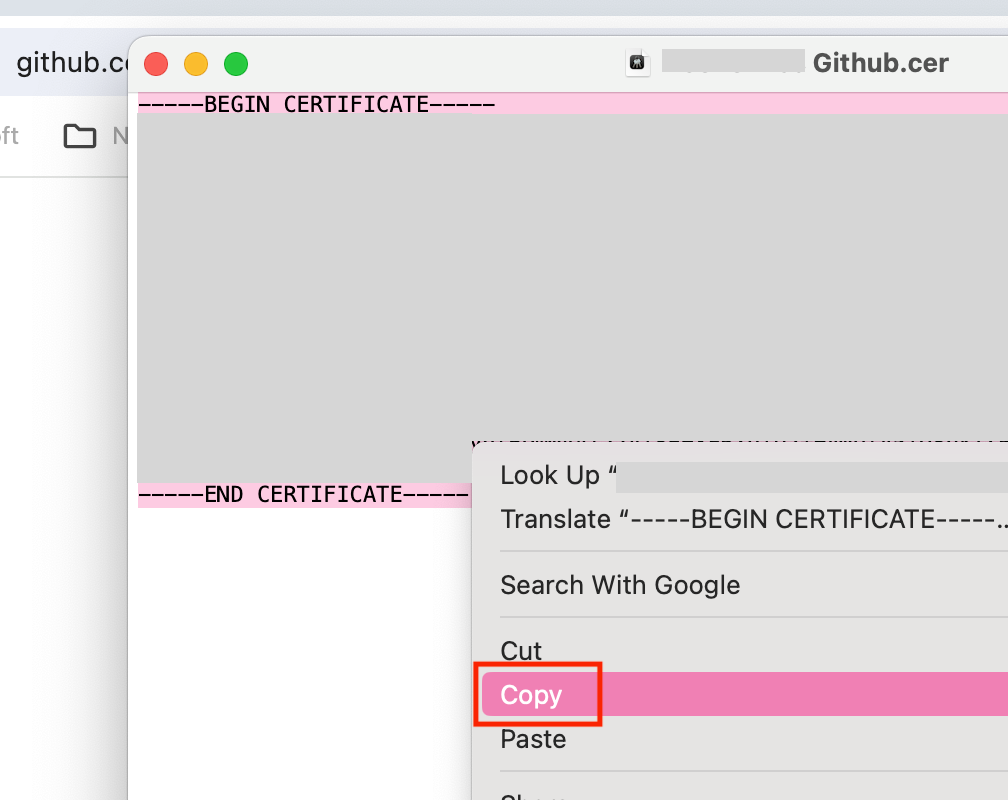The width and height of the screenshot is (1008, 800).
Task: Choose Paste in the context menu
Action: click(x=533, y=739)
